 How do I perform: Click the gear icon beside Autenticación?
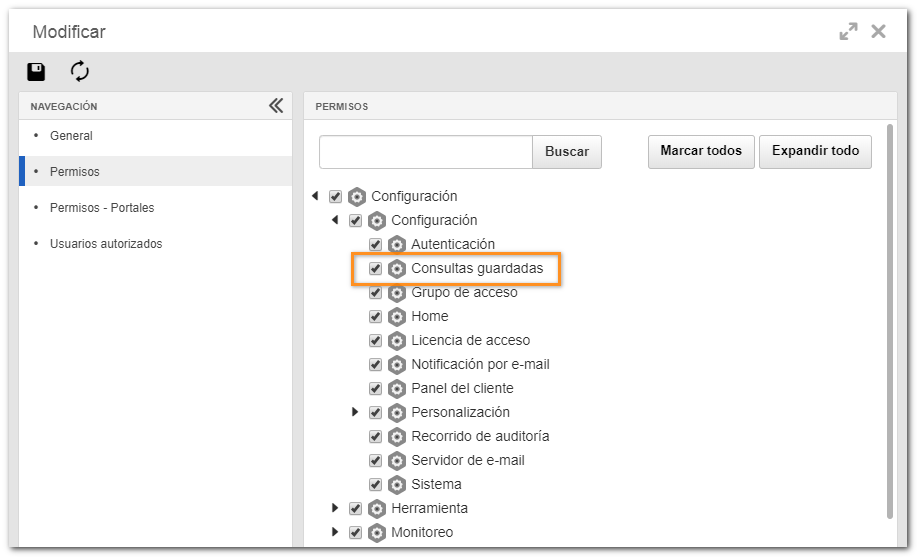[397, 245]
